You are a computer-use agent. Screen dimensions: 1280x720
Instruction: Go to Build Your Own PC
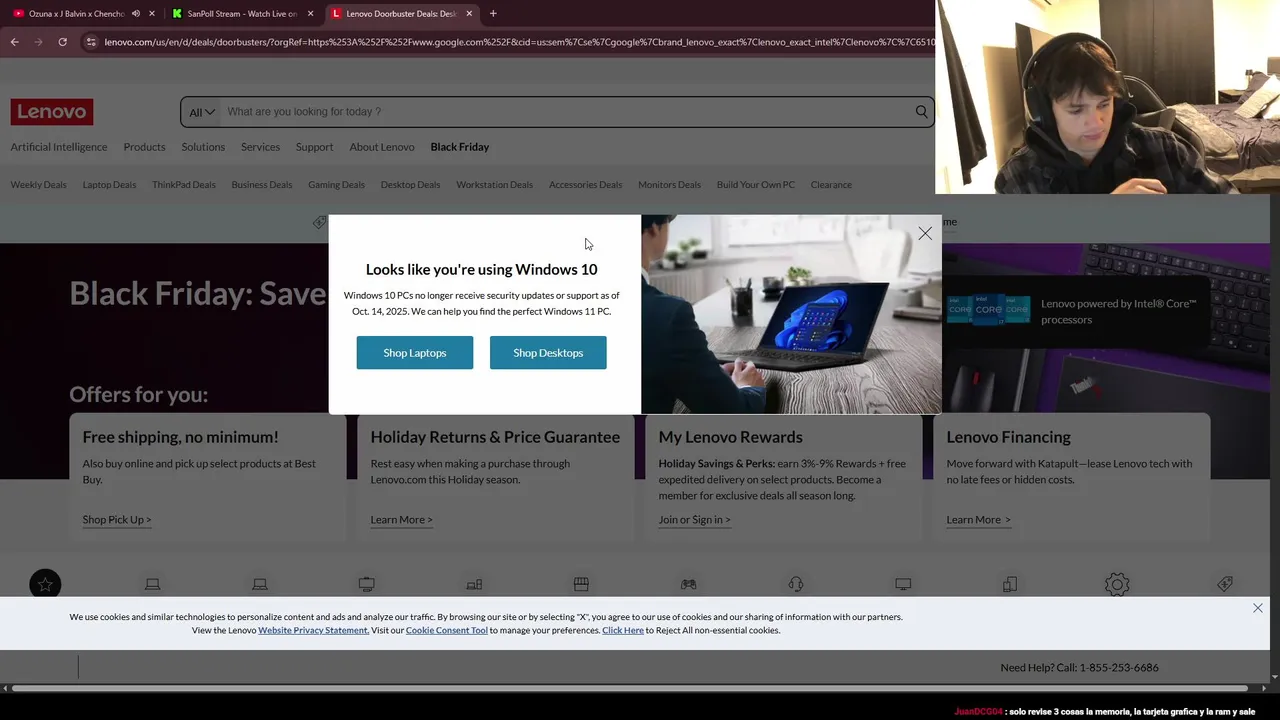pos(756,185)
